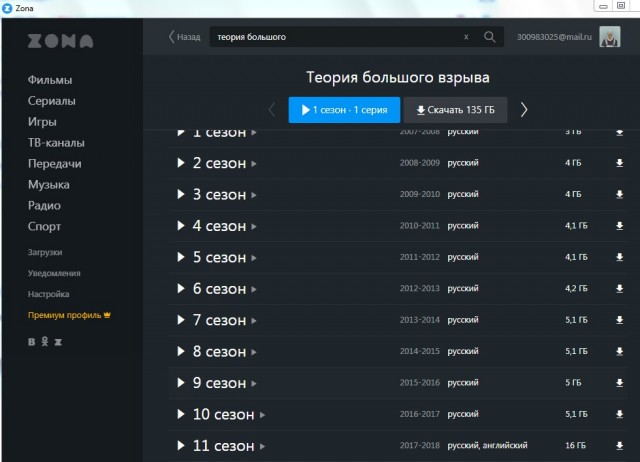Image resolution: width=640 pixels, height=462 pixels.
Task: Play season 3 via its play triangle
Action: coord(181,194)
